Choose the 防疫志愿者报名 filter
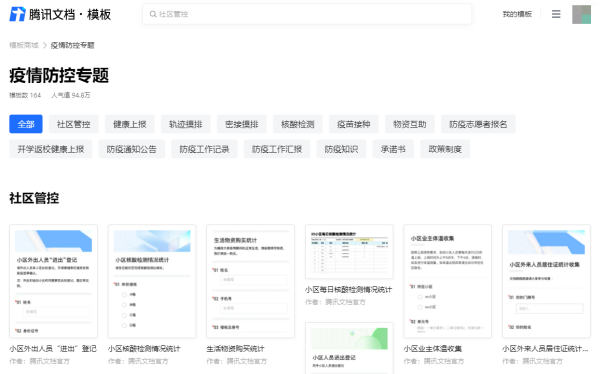 click(x=478, y=124)
